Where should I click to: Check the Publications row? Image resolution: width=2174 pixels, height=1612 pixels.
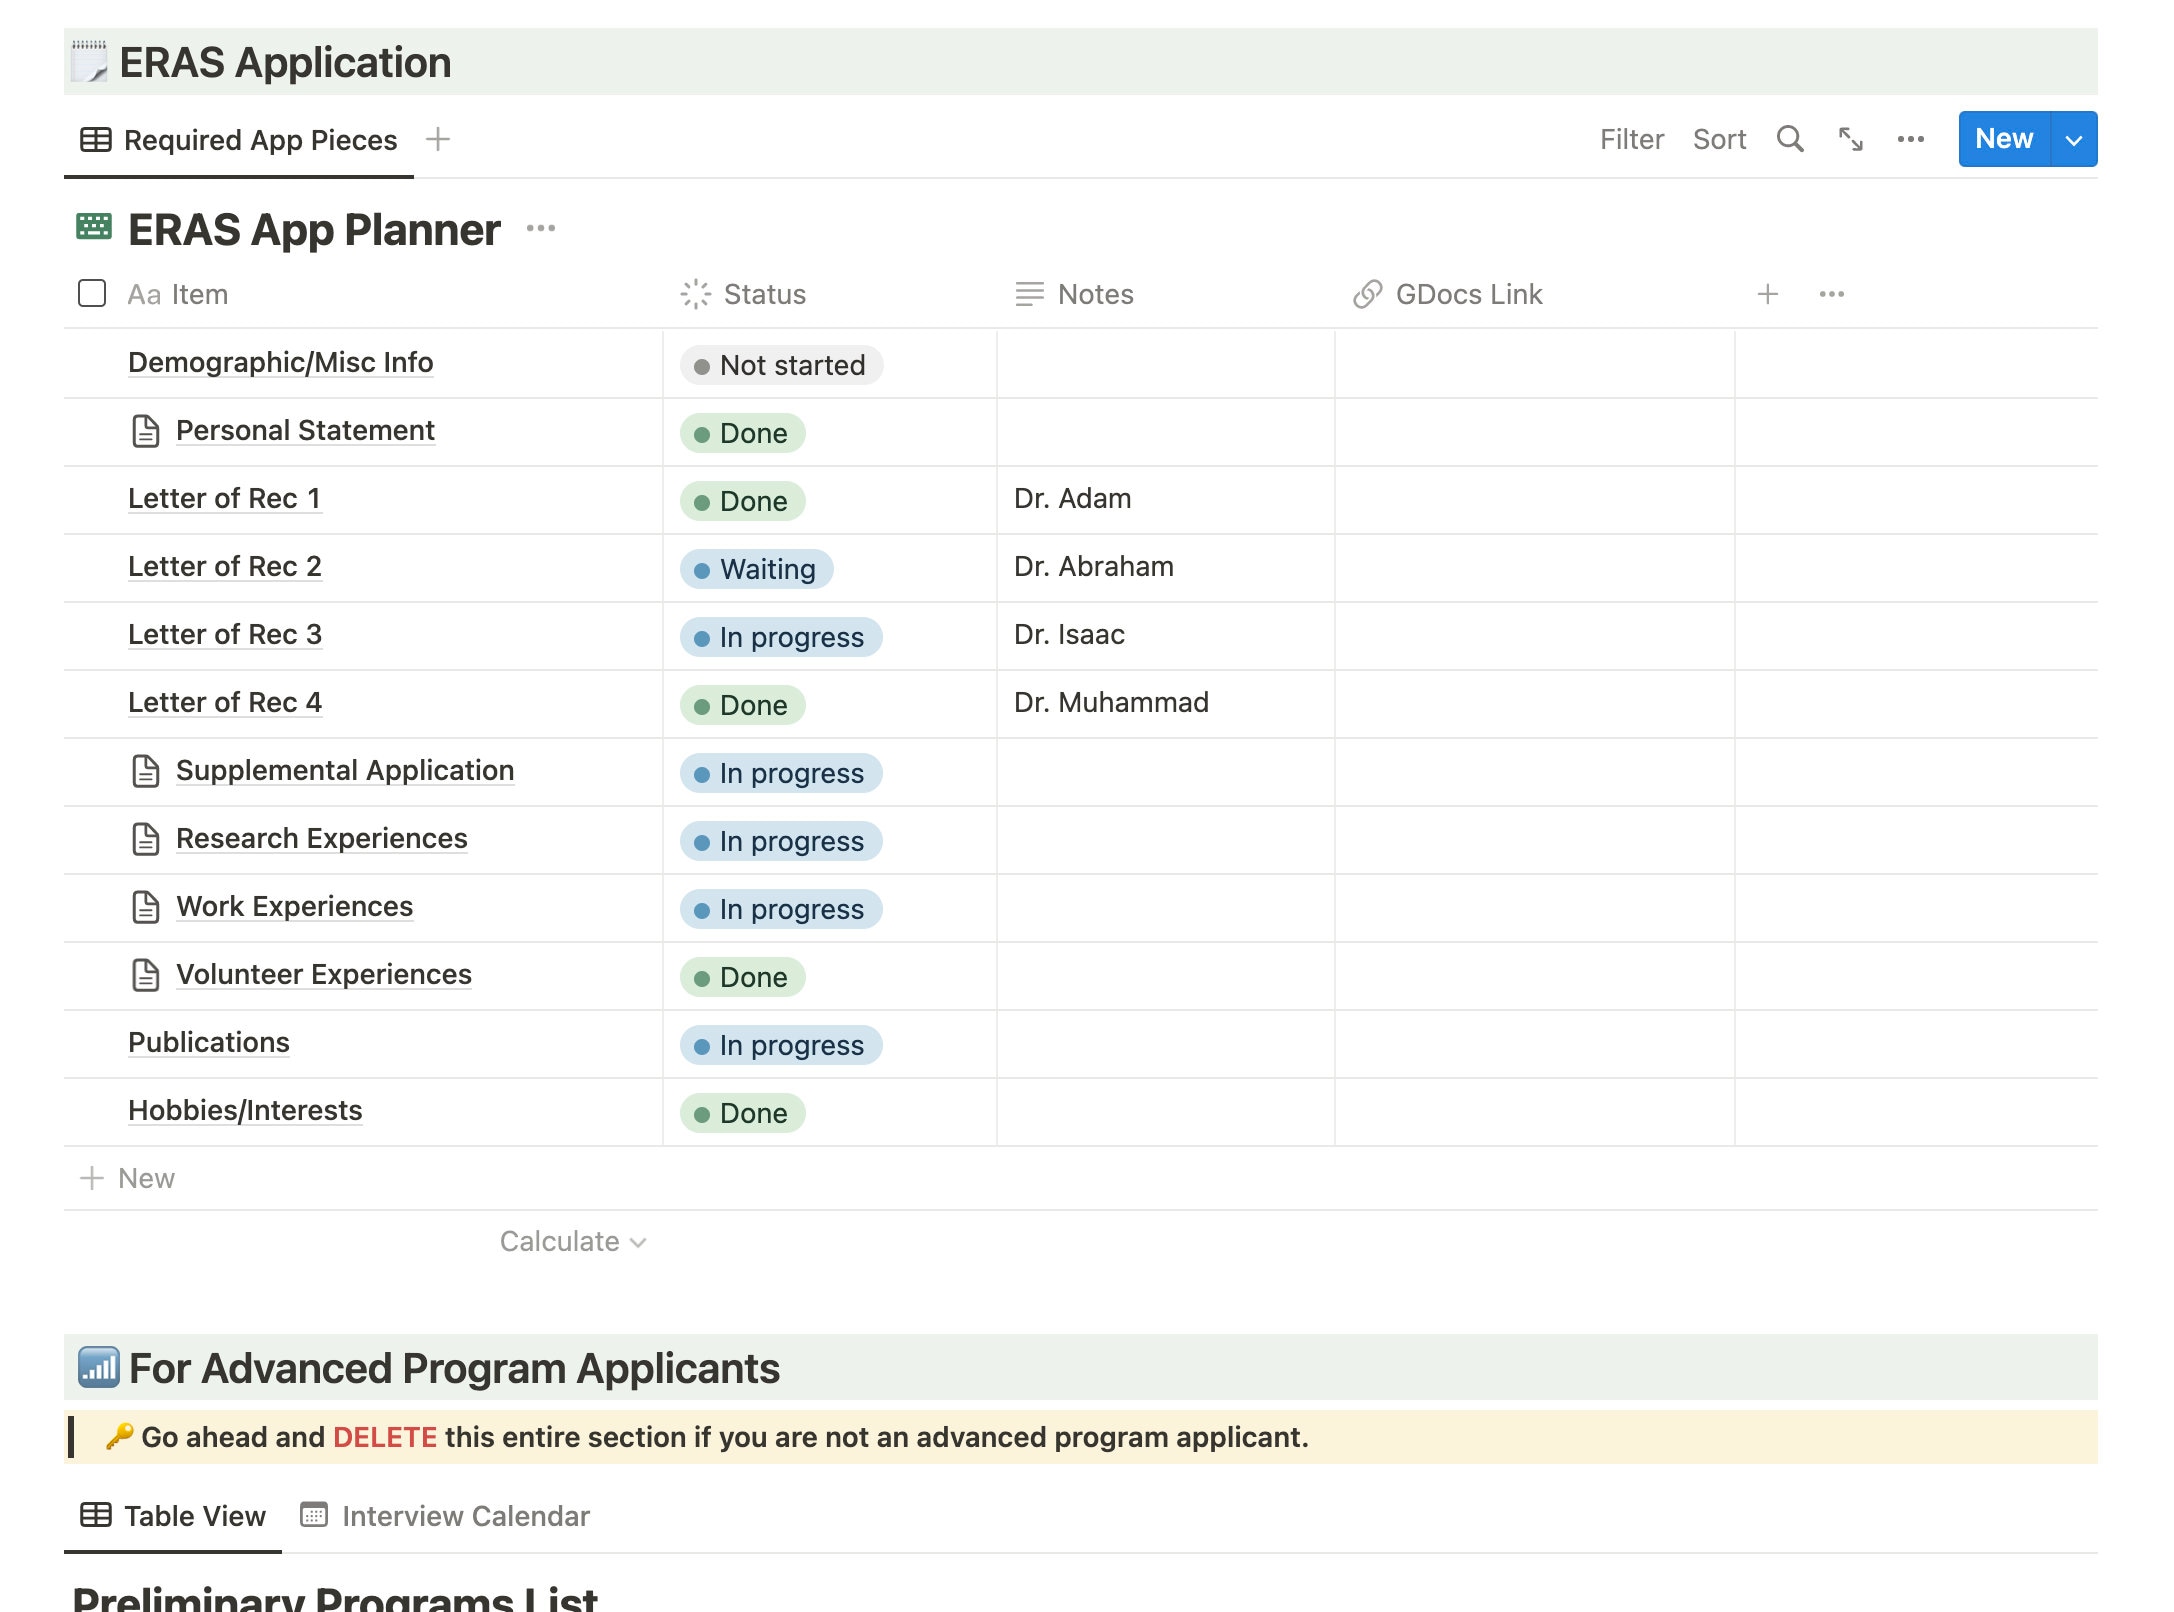pos(91,1043)
